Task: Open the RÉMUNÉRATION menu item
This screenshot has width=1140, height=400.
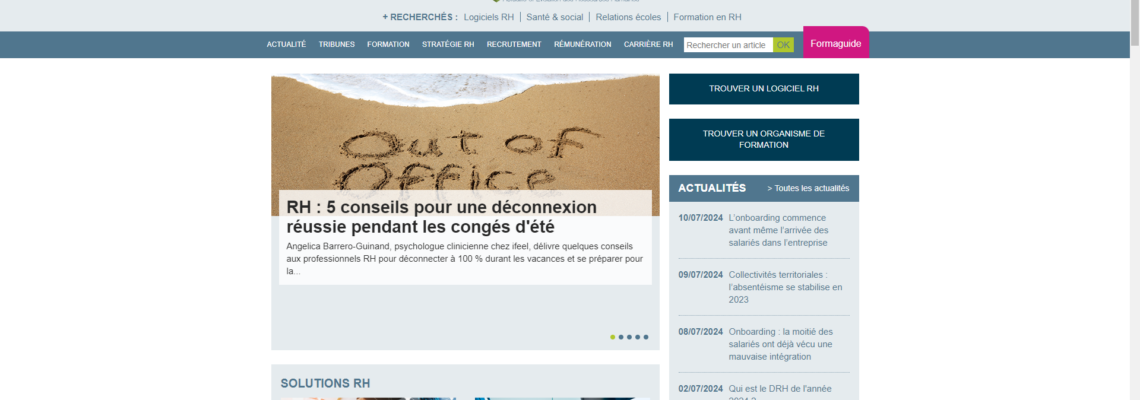Action: point(582,44)
